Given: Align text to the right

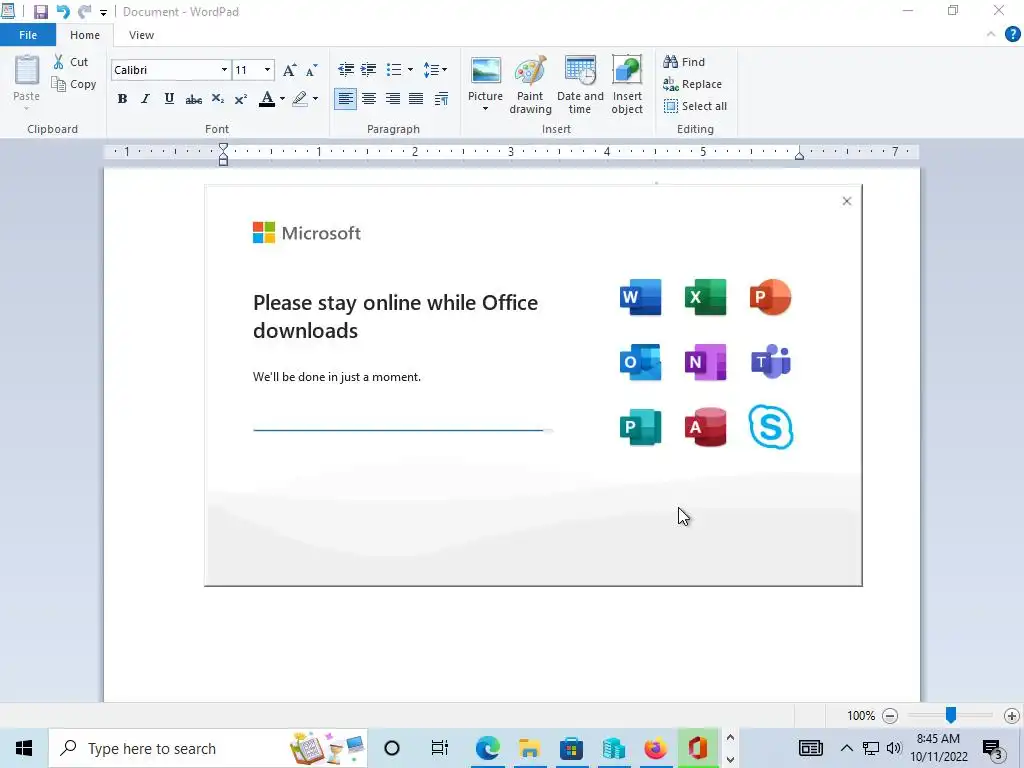Looking at the screenshot, I should coord(392,99).
